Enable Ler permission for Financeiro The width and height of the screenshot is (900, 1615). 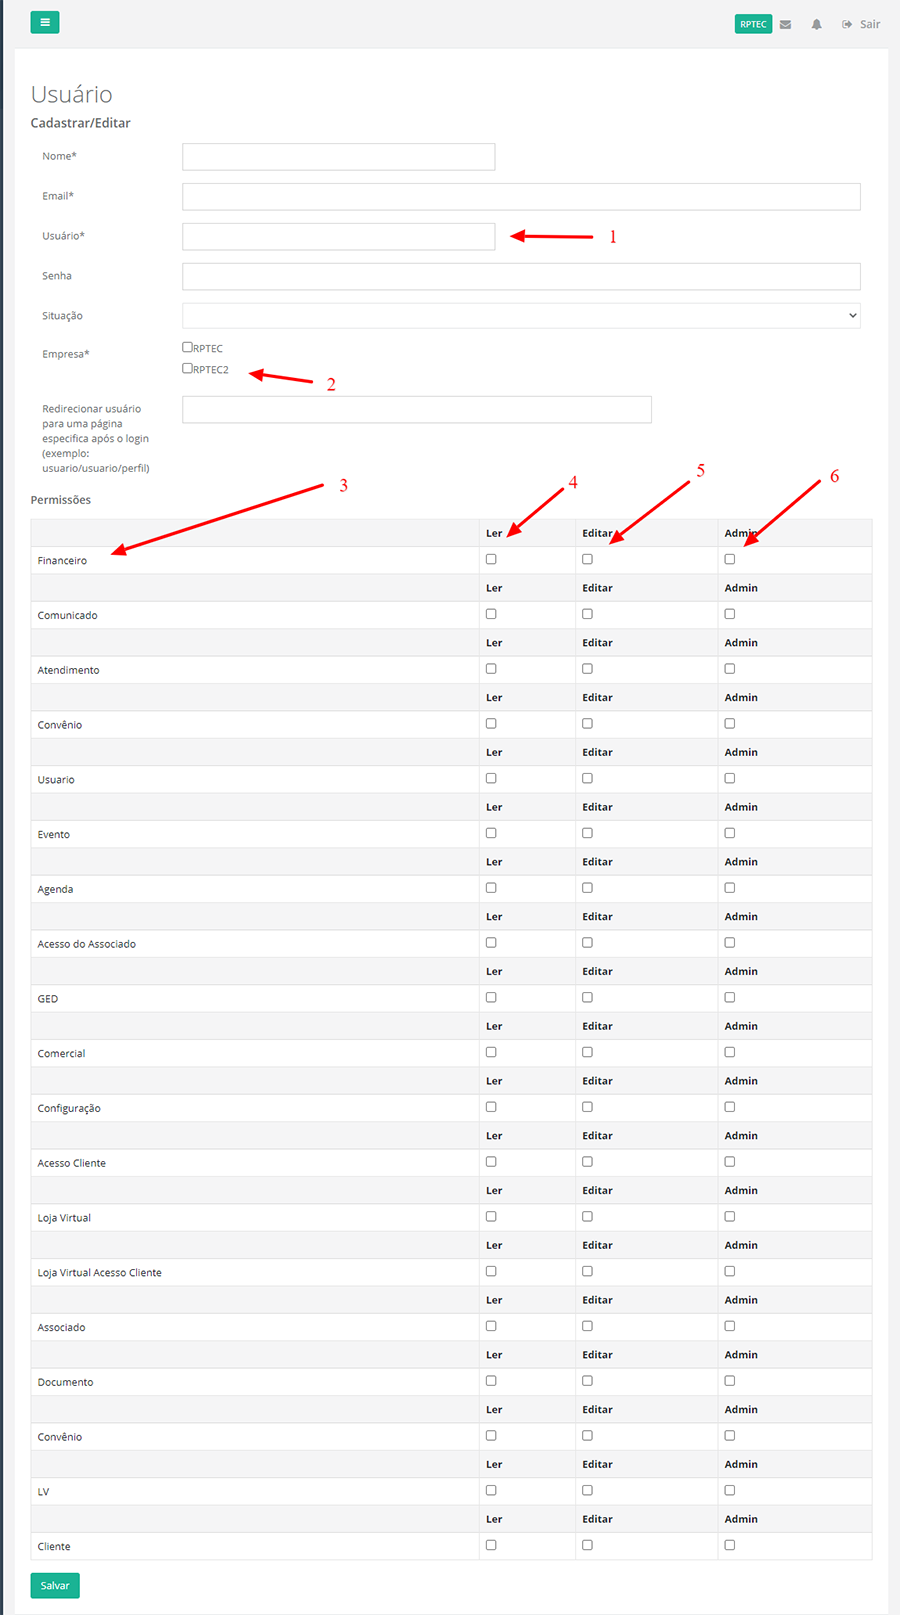(491, 559)
